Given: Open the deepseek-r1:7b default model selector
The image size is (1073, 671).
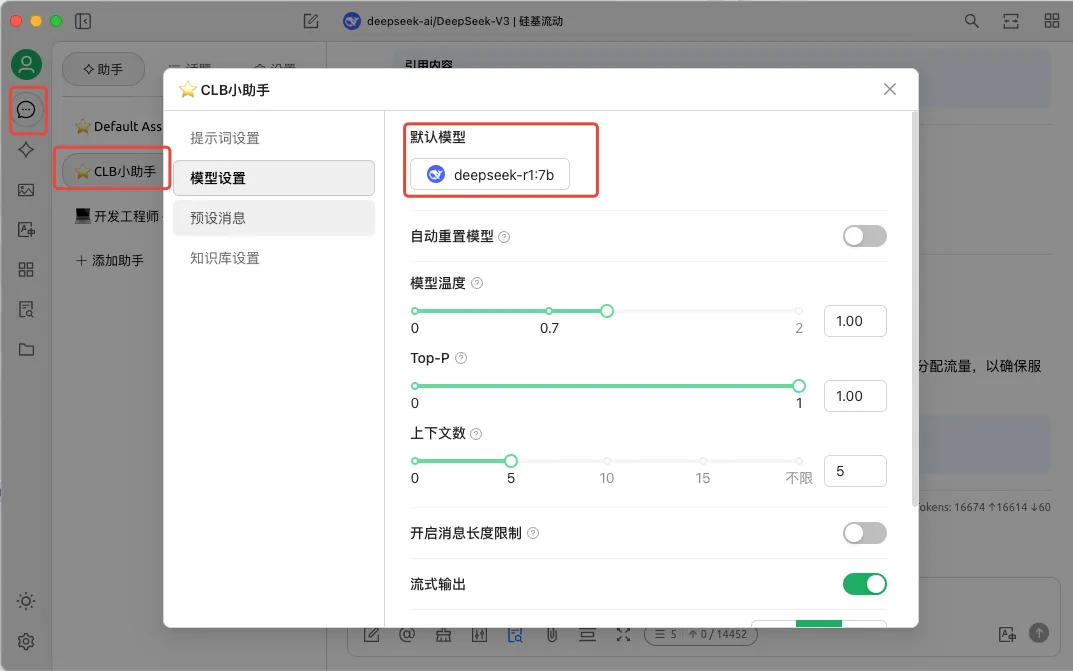Looking at the screenshot, I should coord(490,174).
